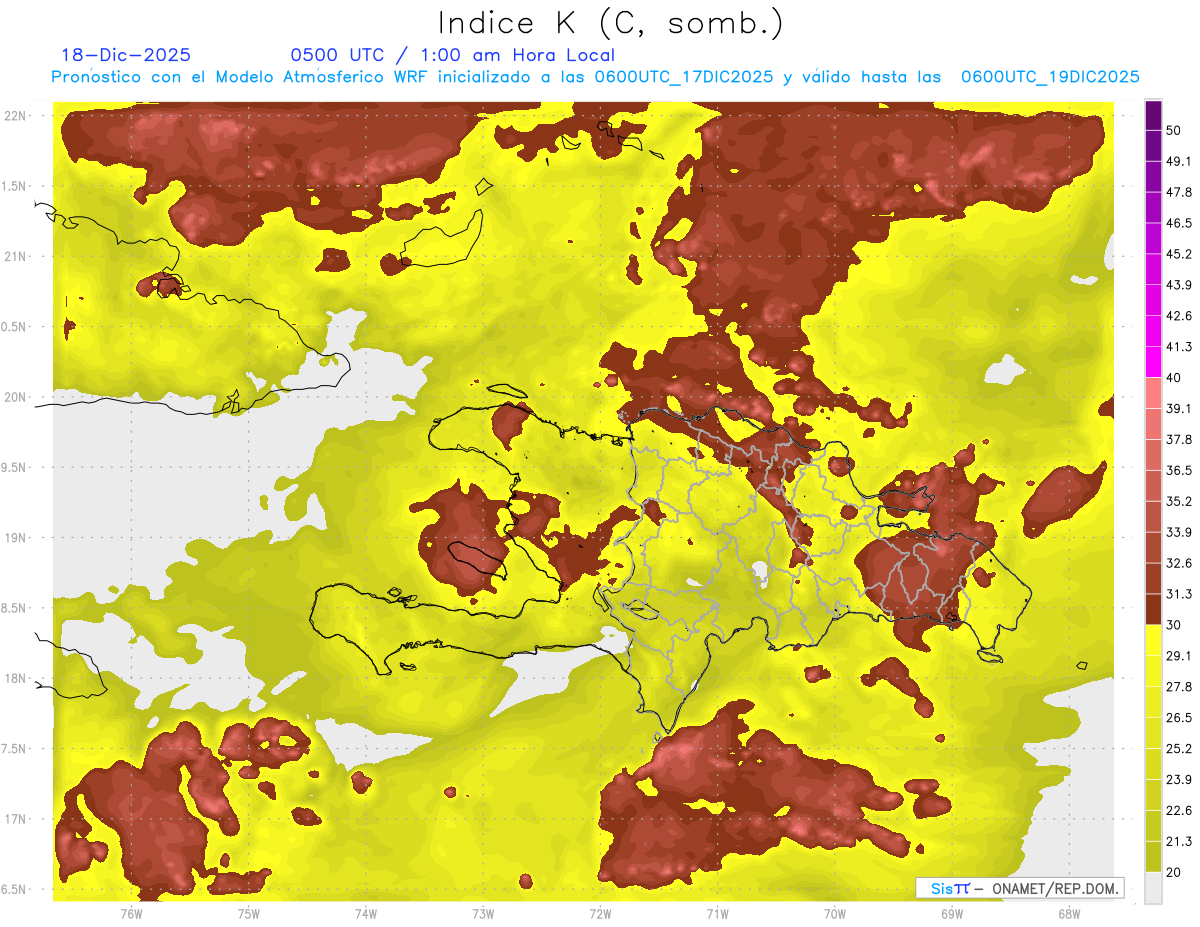Click the "19N" latitude label
The image size is (1200, 927).
15,538
